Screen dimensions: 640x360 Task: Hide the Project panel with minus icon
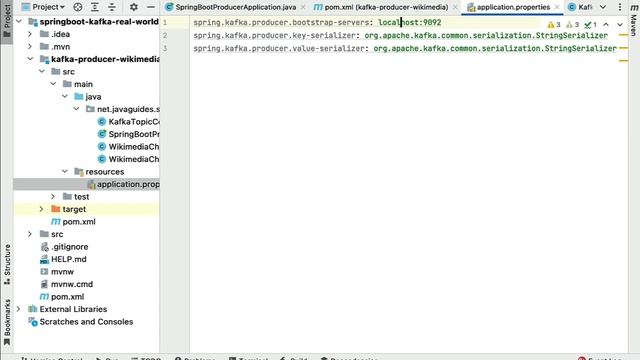coord(151,7)
